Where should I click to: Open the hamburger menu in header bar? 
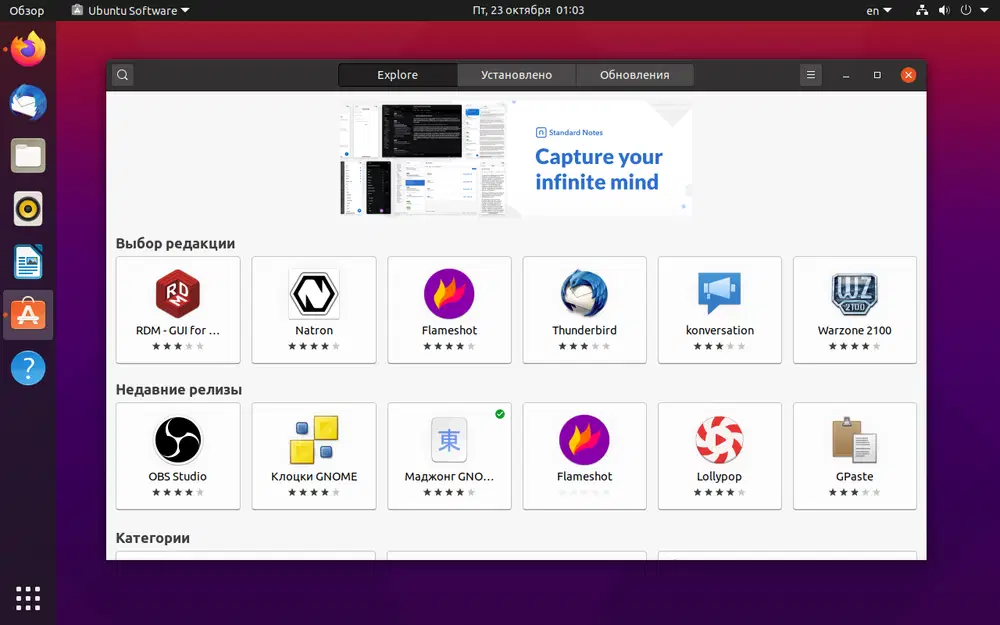coord(811,75)
